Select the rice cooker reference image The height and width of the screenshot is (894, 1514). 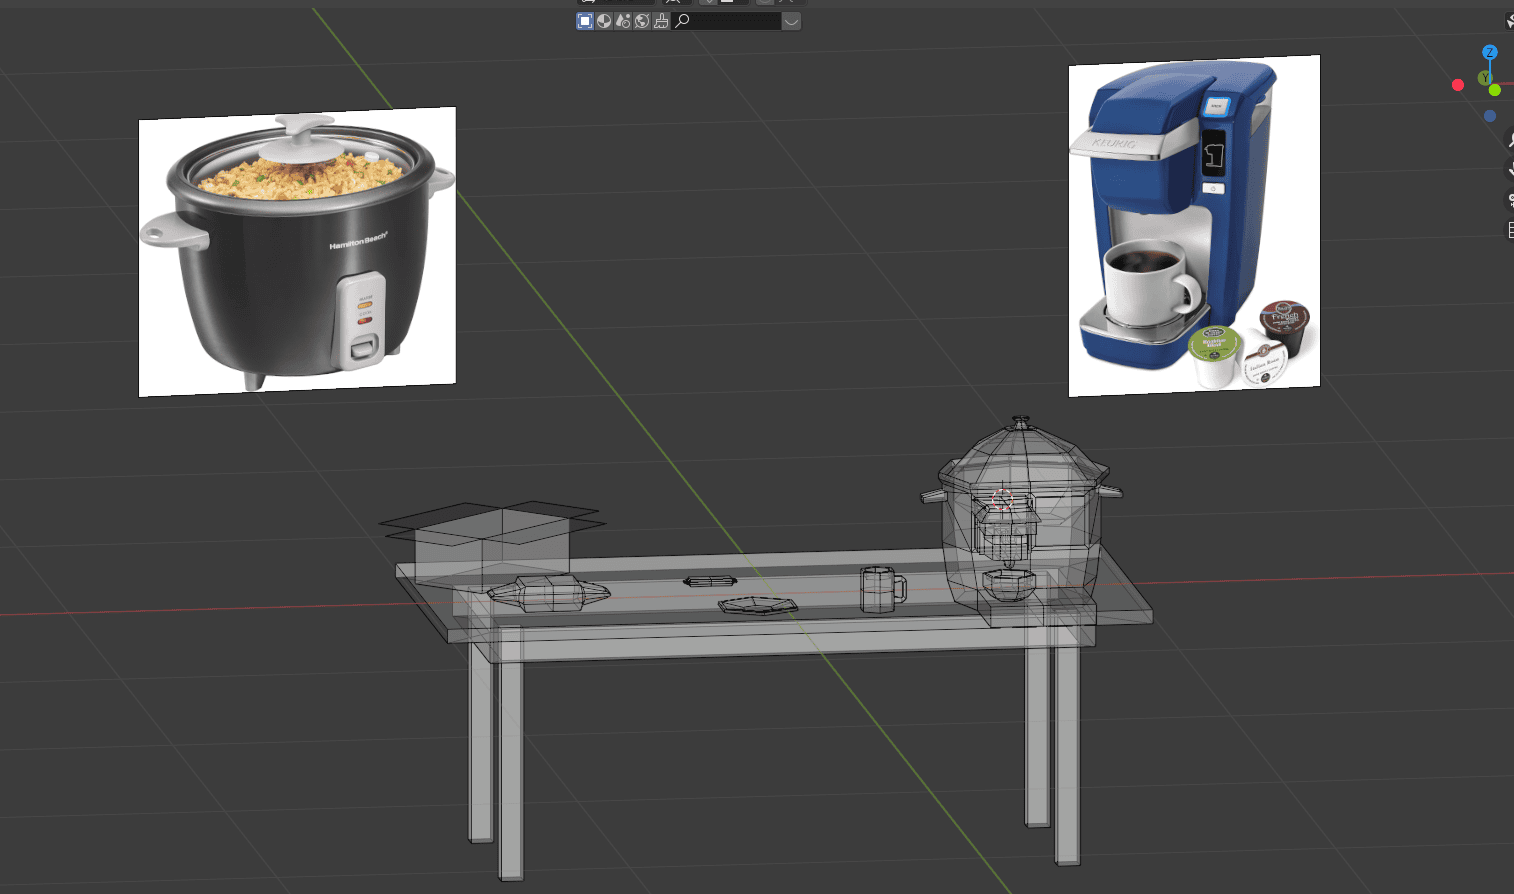point(297,252)
